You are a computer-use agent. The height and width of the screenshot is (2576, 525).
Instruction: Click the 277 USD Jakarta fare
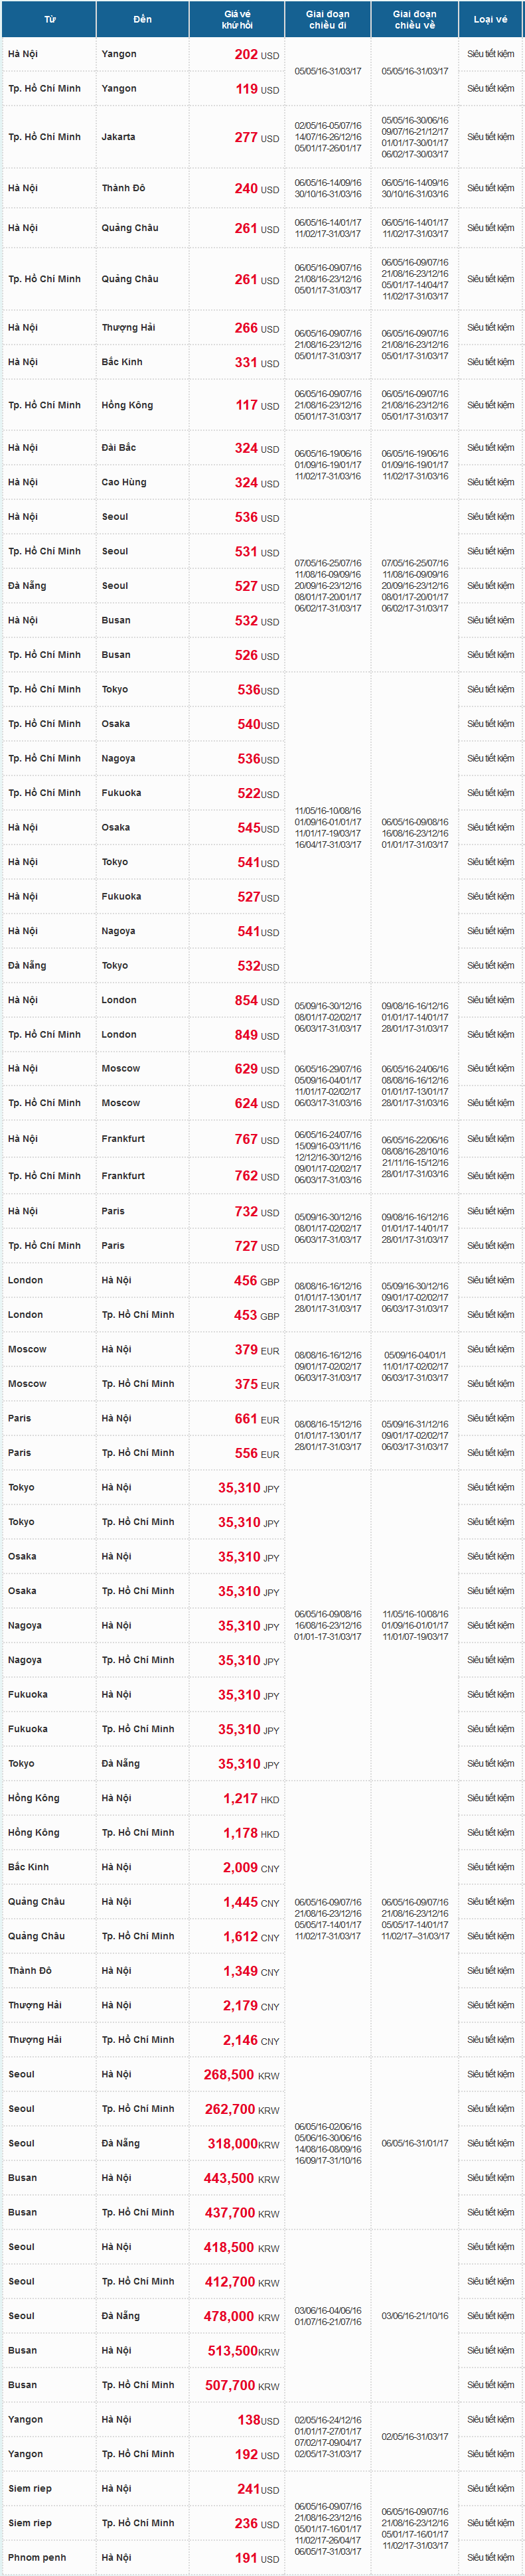coord(257,137)
